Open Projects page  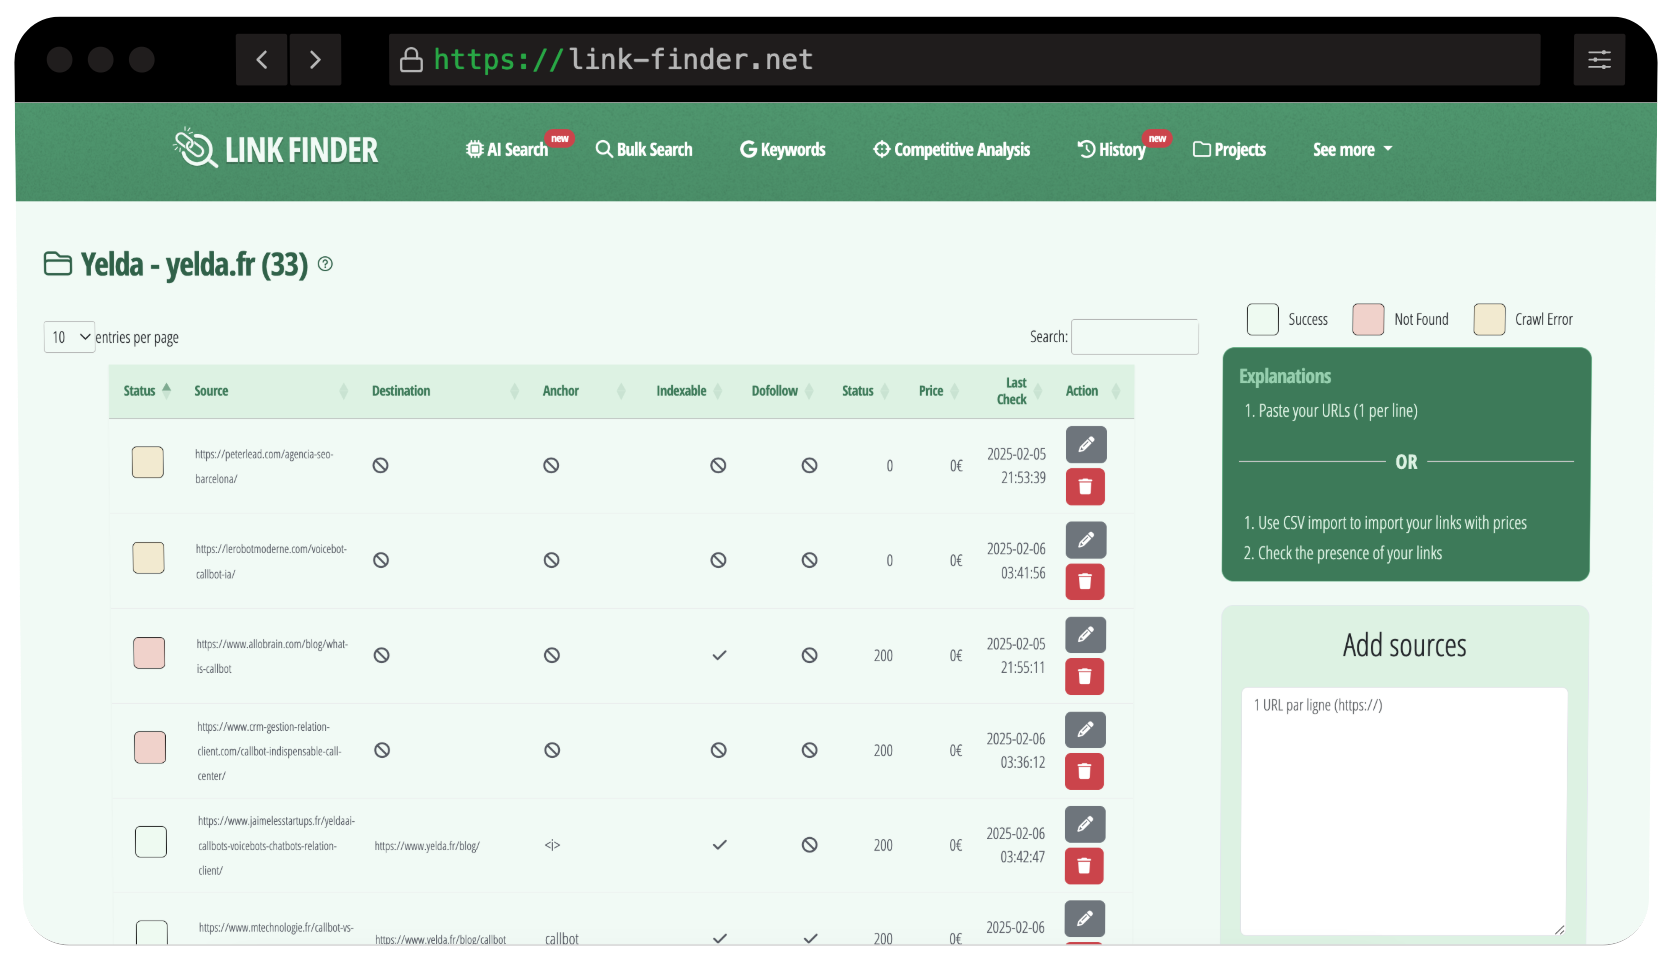click(1229, 149)
